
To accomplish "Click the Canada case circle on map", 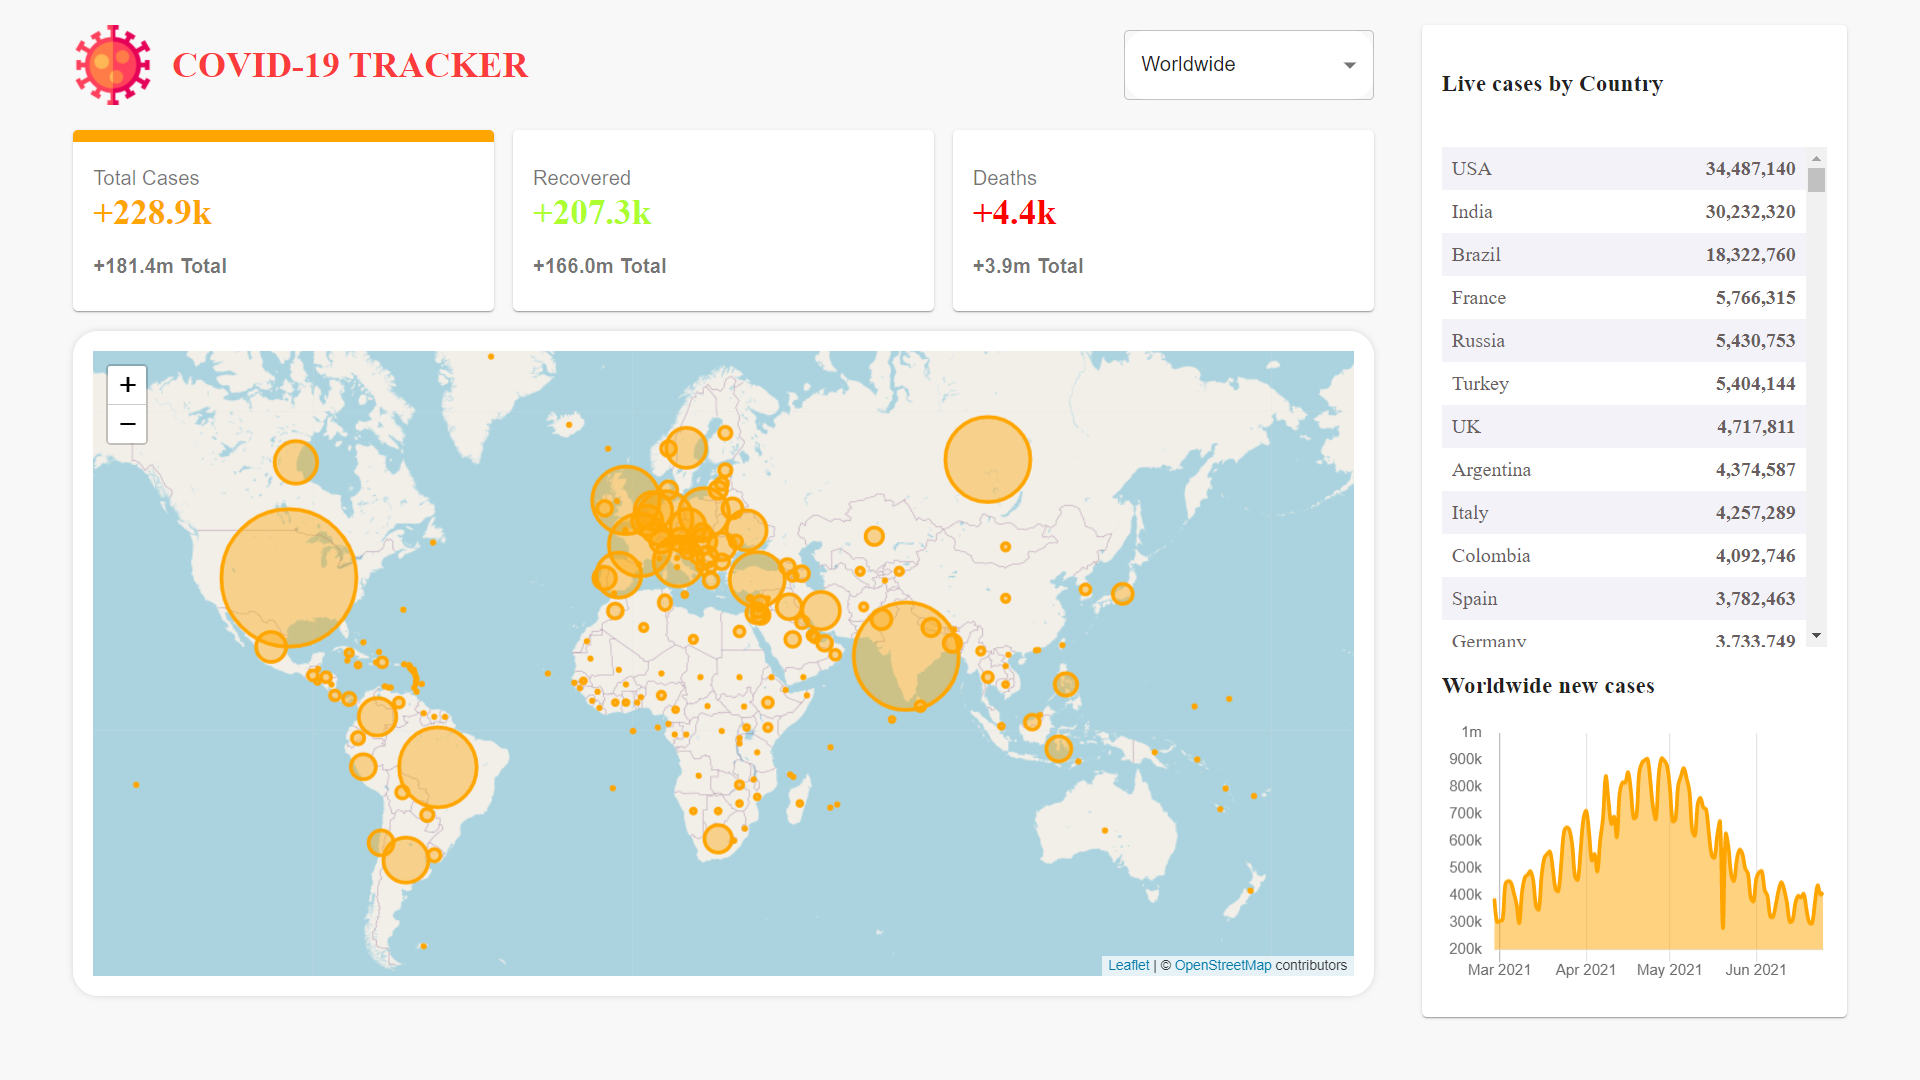I will pyautogui.click(x=295, y=462).
